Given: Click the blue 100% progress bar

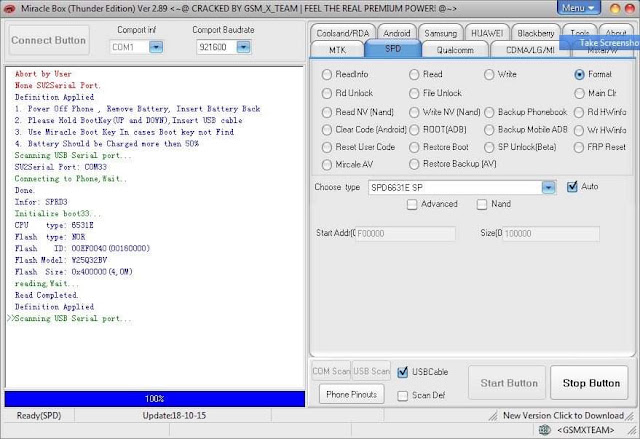Looking at the screenshot, I should (x=155, y=399).
